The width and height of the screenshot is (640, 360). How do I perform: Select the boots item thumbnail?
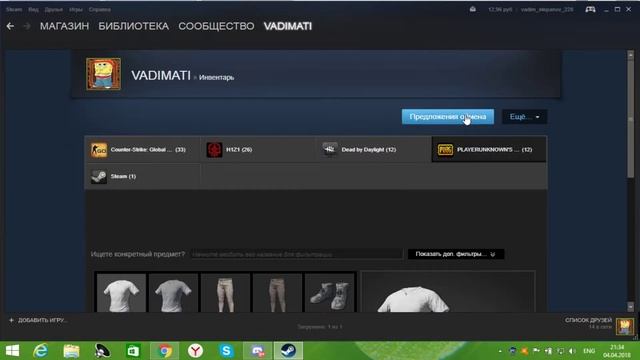click(329, 293)
